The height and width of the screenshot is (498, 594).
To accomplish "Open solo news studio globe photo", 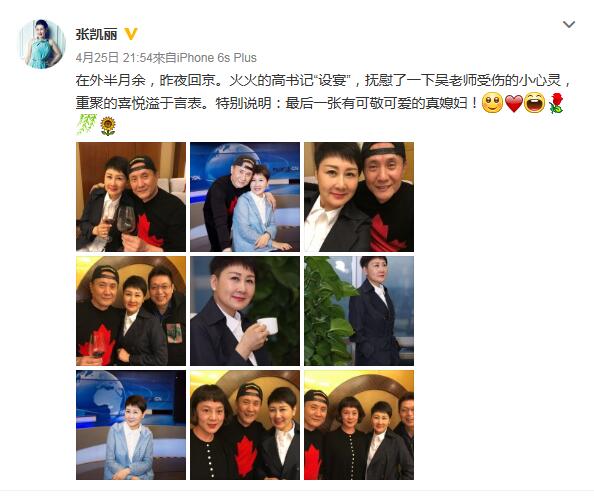I will 131,425.
